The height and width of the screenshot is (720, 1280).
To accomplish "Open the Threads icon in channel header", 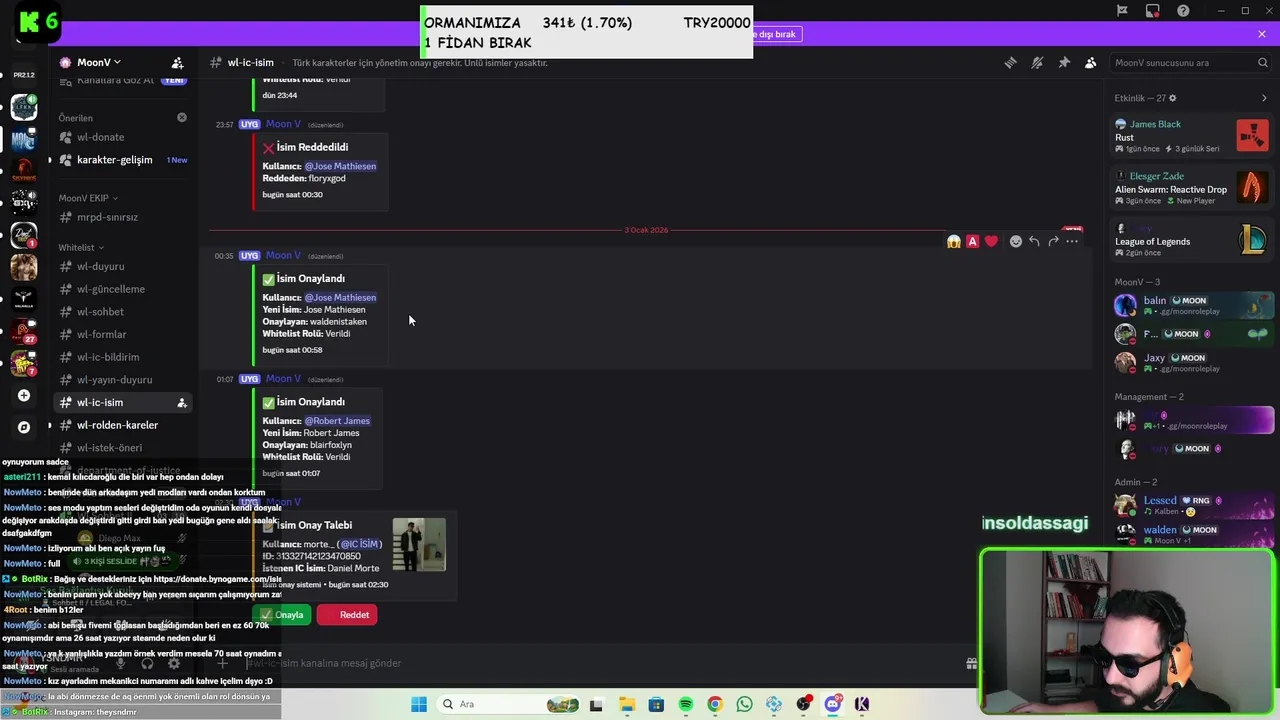I will click(1010, 62).
